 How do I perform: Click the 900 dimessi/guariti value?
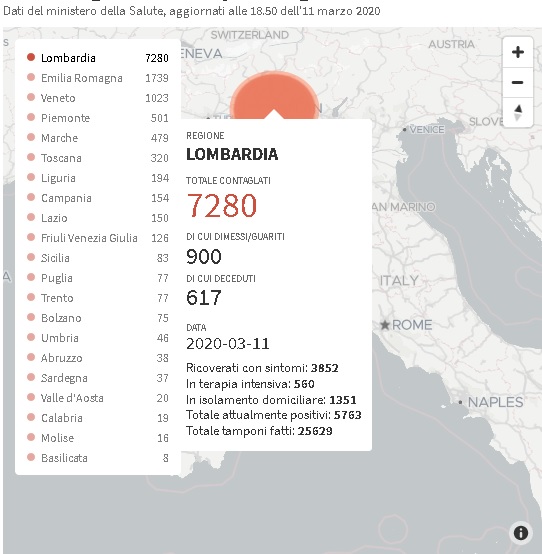point(204,257)
